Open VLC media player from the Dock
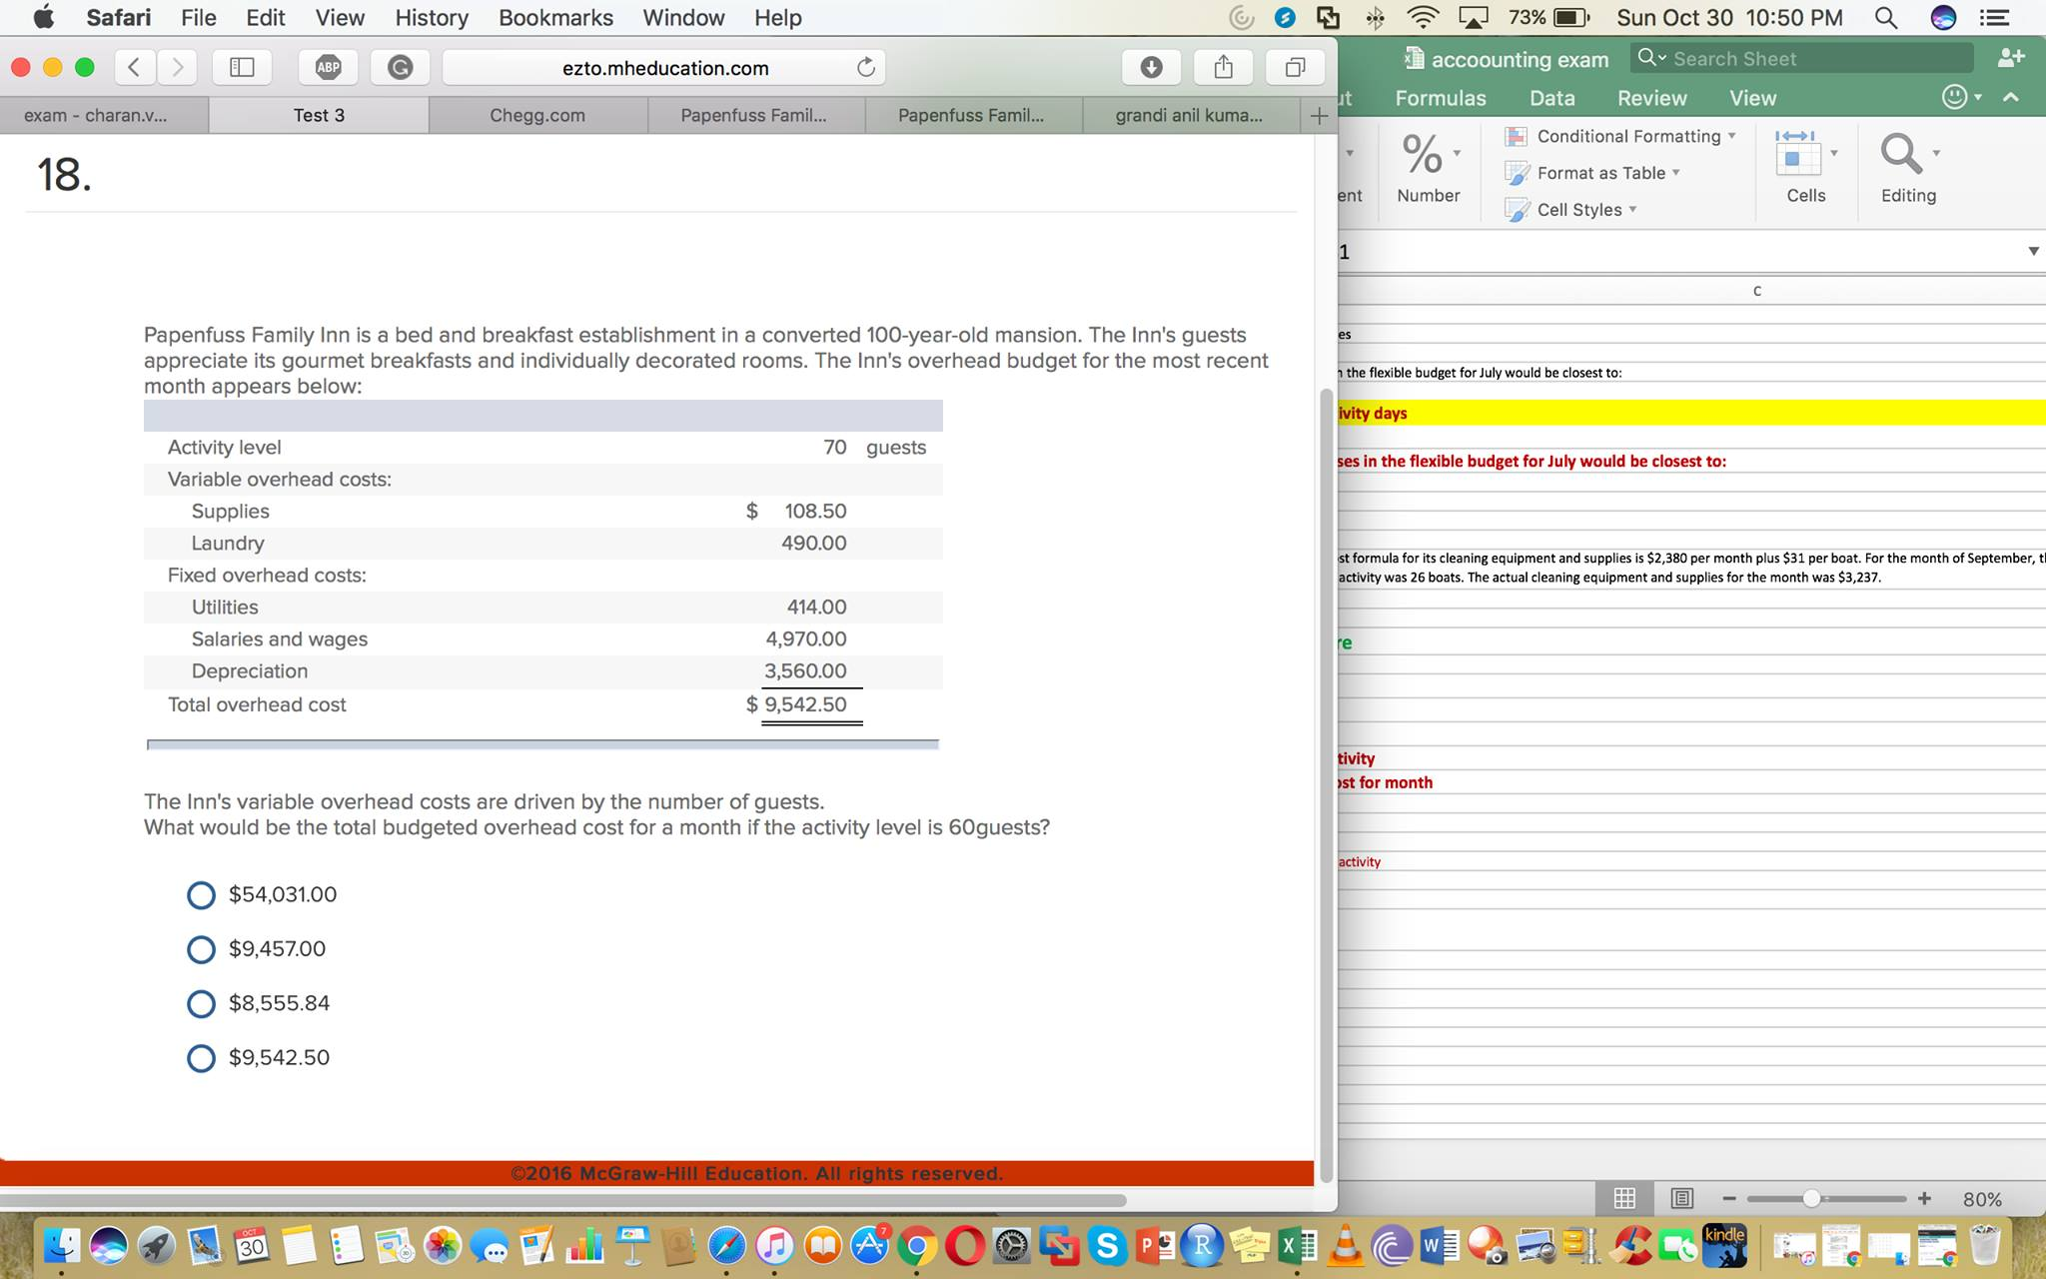Image resolution: width=2046 pixels, height=1279 pixels. click(1346, 1246)
